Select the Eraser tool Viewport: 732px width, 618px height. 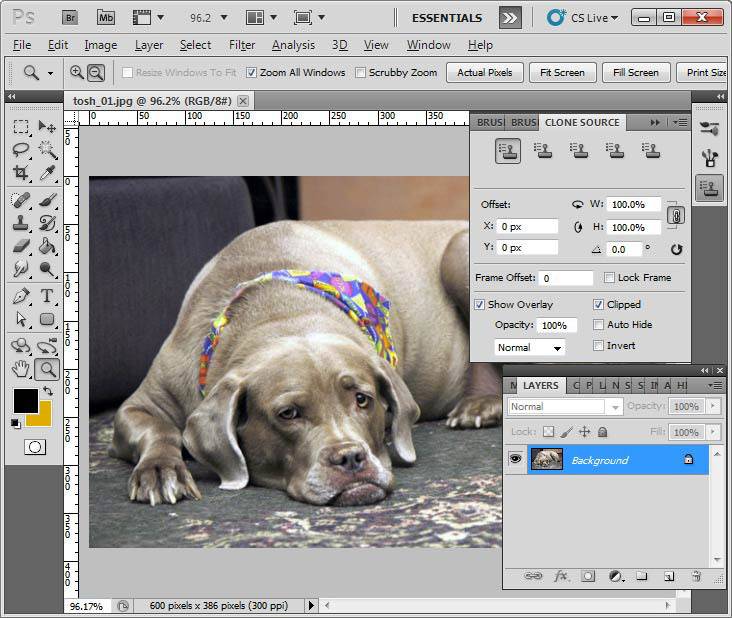pos(20,246)
